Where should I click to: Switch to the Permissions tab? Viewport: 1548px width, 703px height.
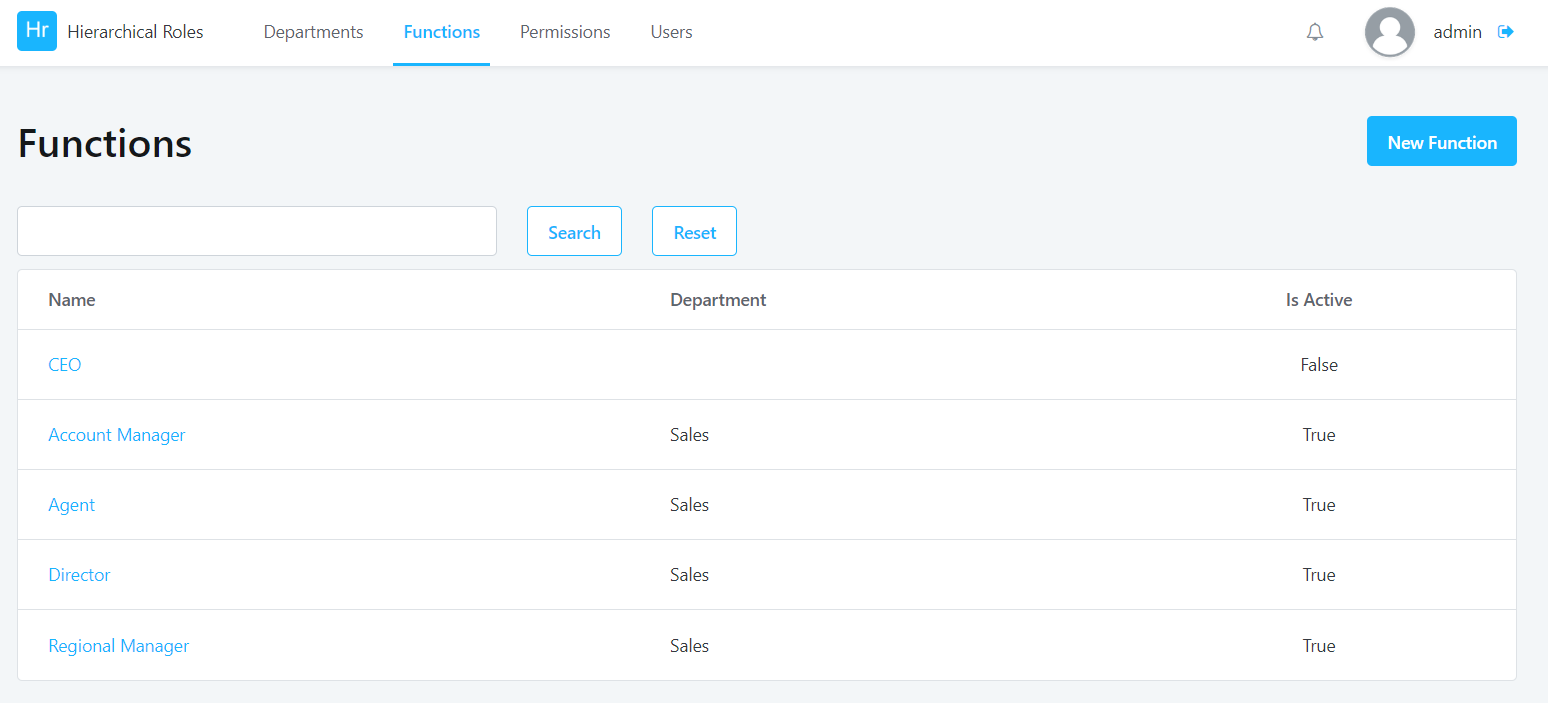coord(564,31)
